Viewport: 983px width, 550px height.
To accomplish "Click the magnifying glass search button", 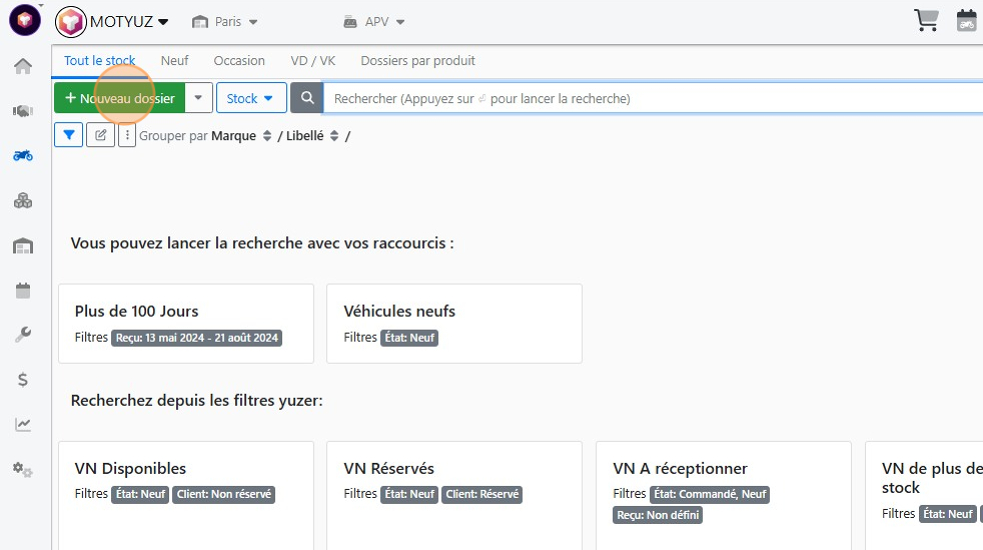I will pos(307,98).
